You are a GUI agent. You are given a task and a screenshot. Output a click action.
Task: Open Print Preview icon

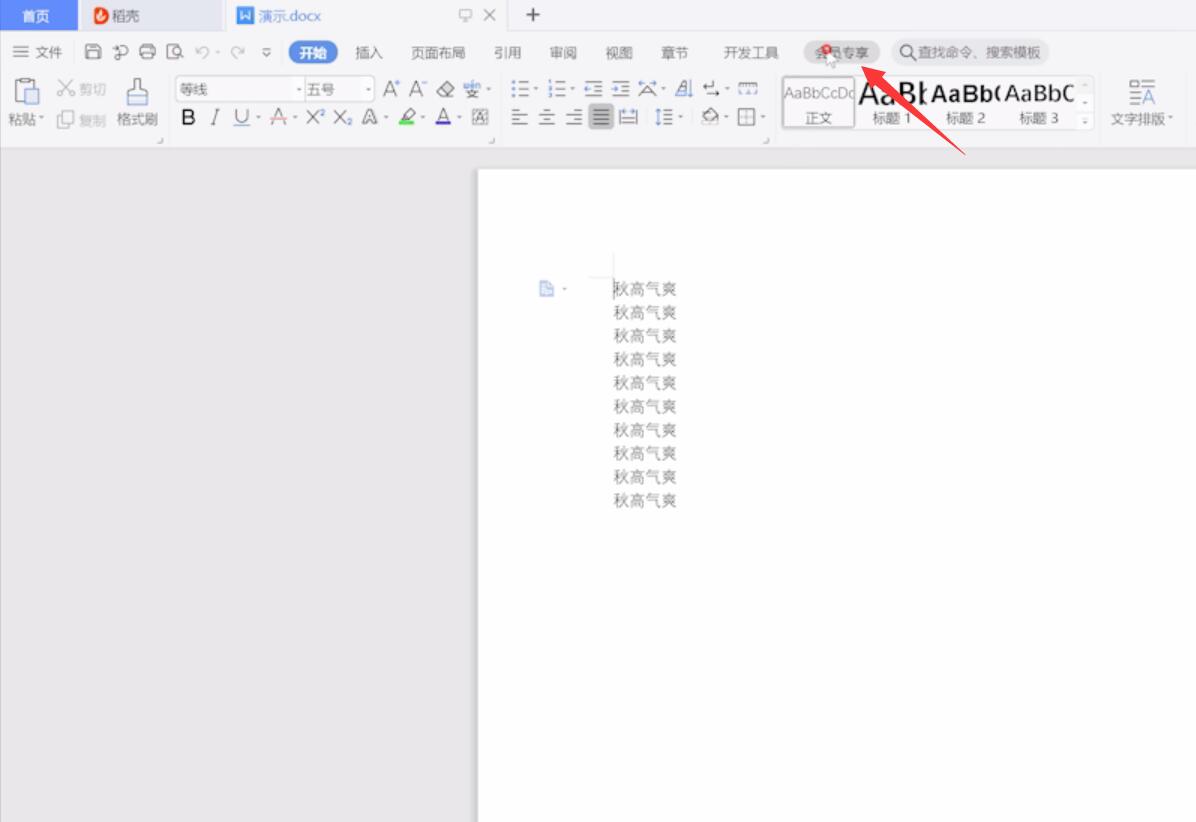point(175,52)
